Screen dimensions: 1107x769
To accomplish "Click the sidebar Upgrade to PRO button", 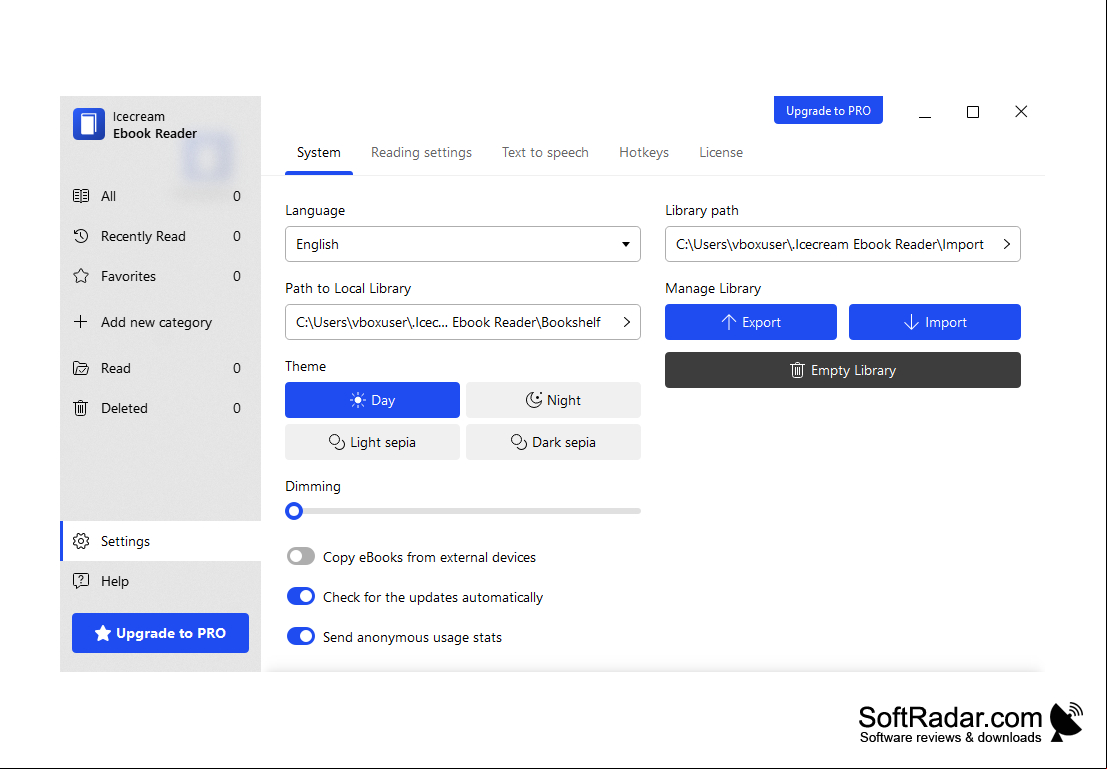I will pos(160,633).
